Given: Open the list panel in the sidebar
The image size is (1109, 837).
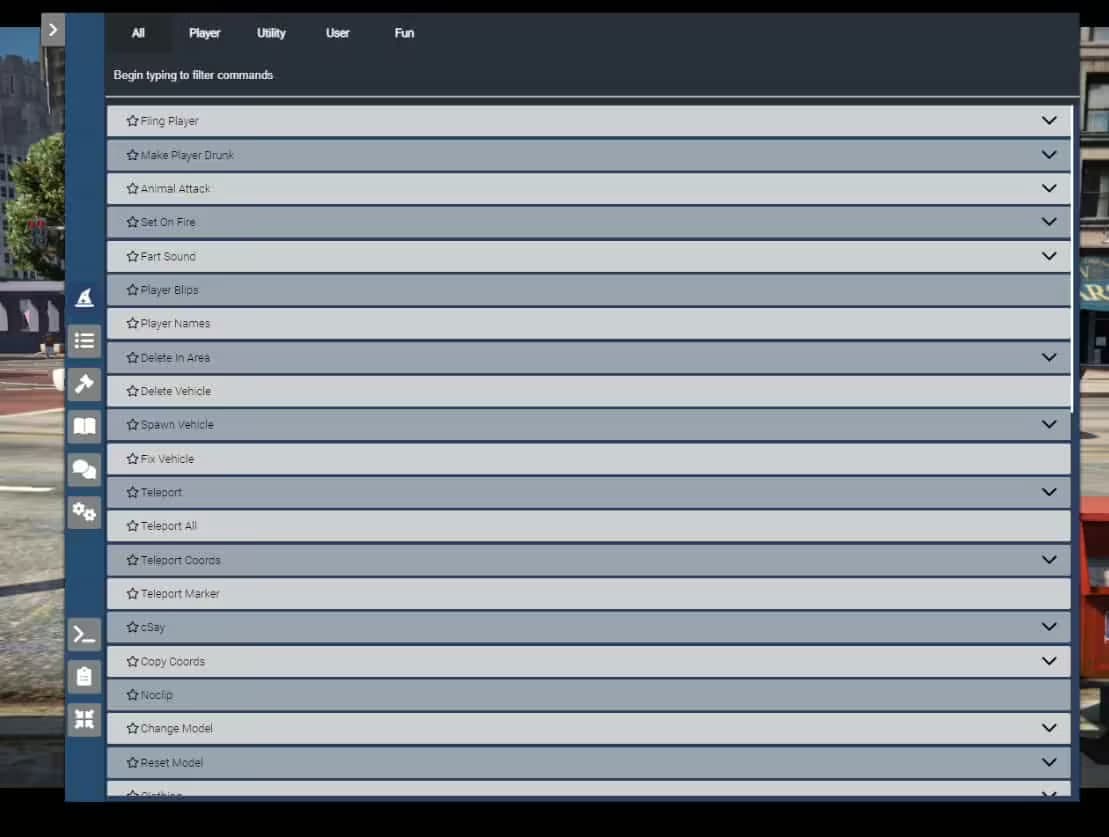Looking at the screenshot, I should click(84, 340).
